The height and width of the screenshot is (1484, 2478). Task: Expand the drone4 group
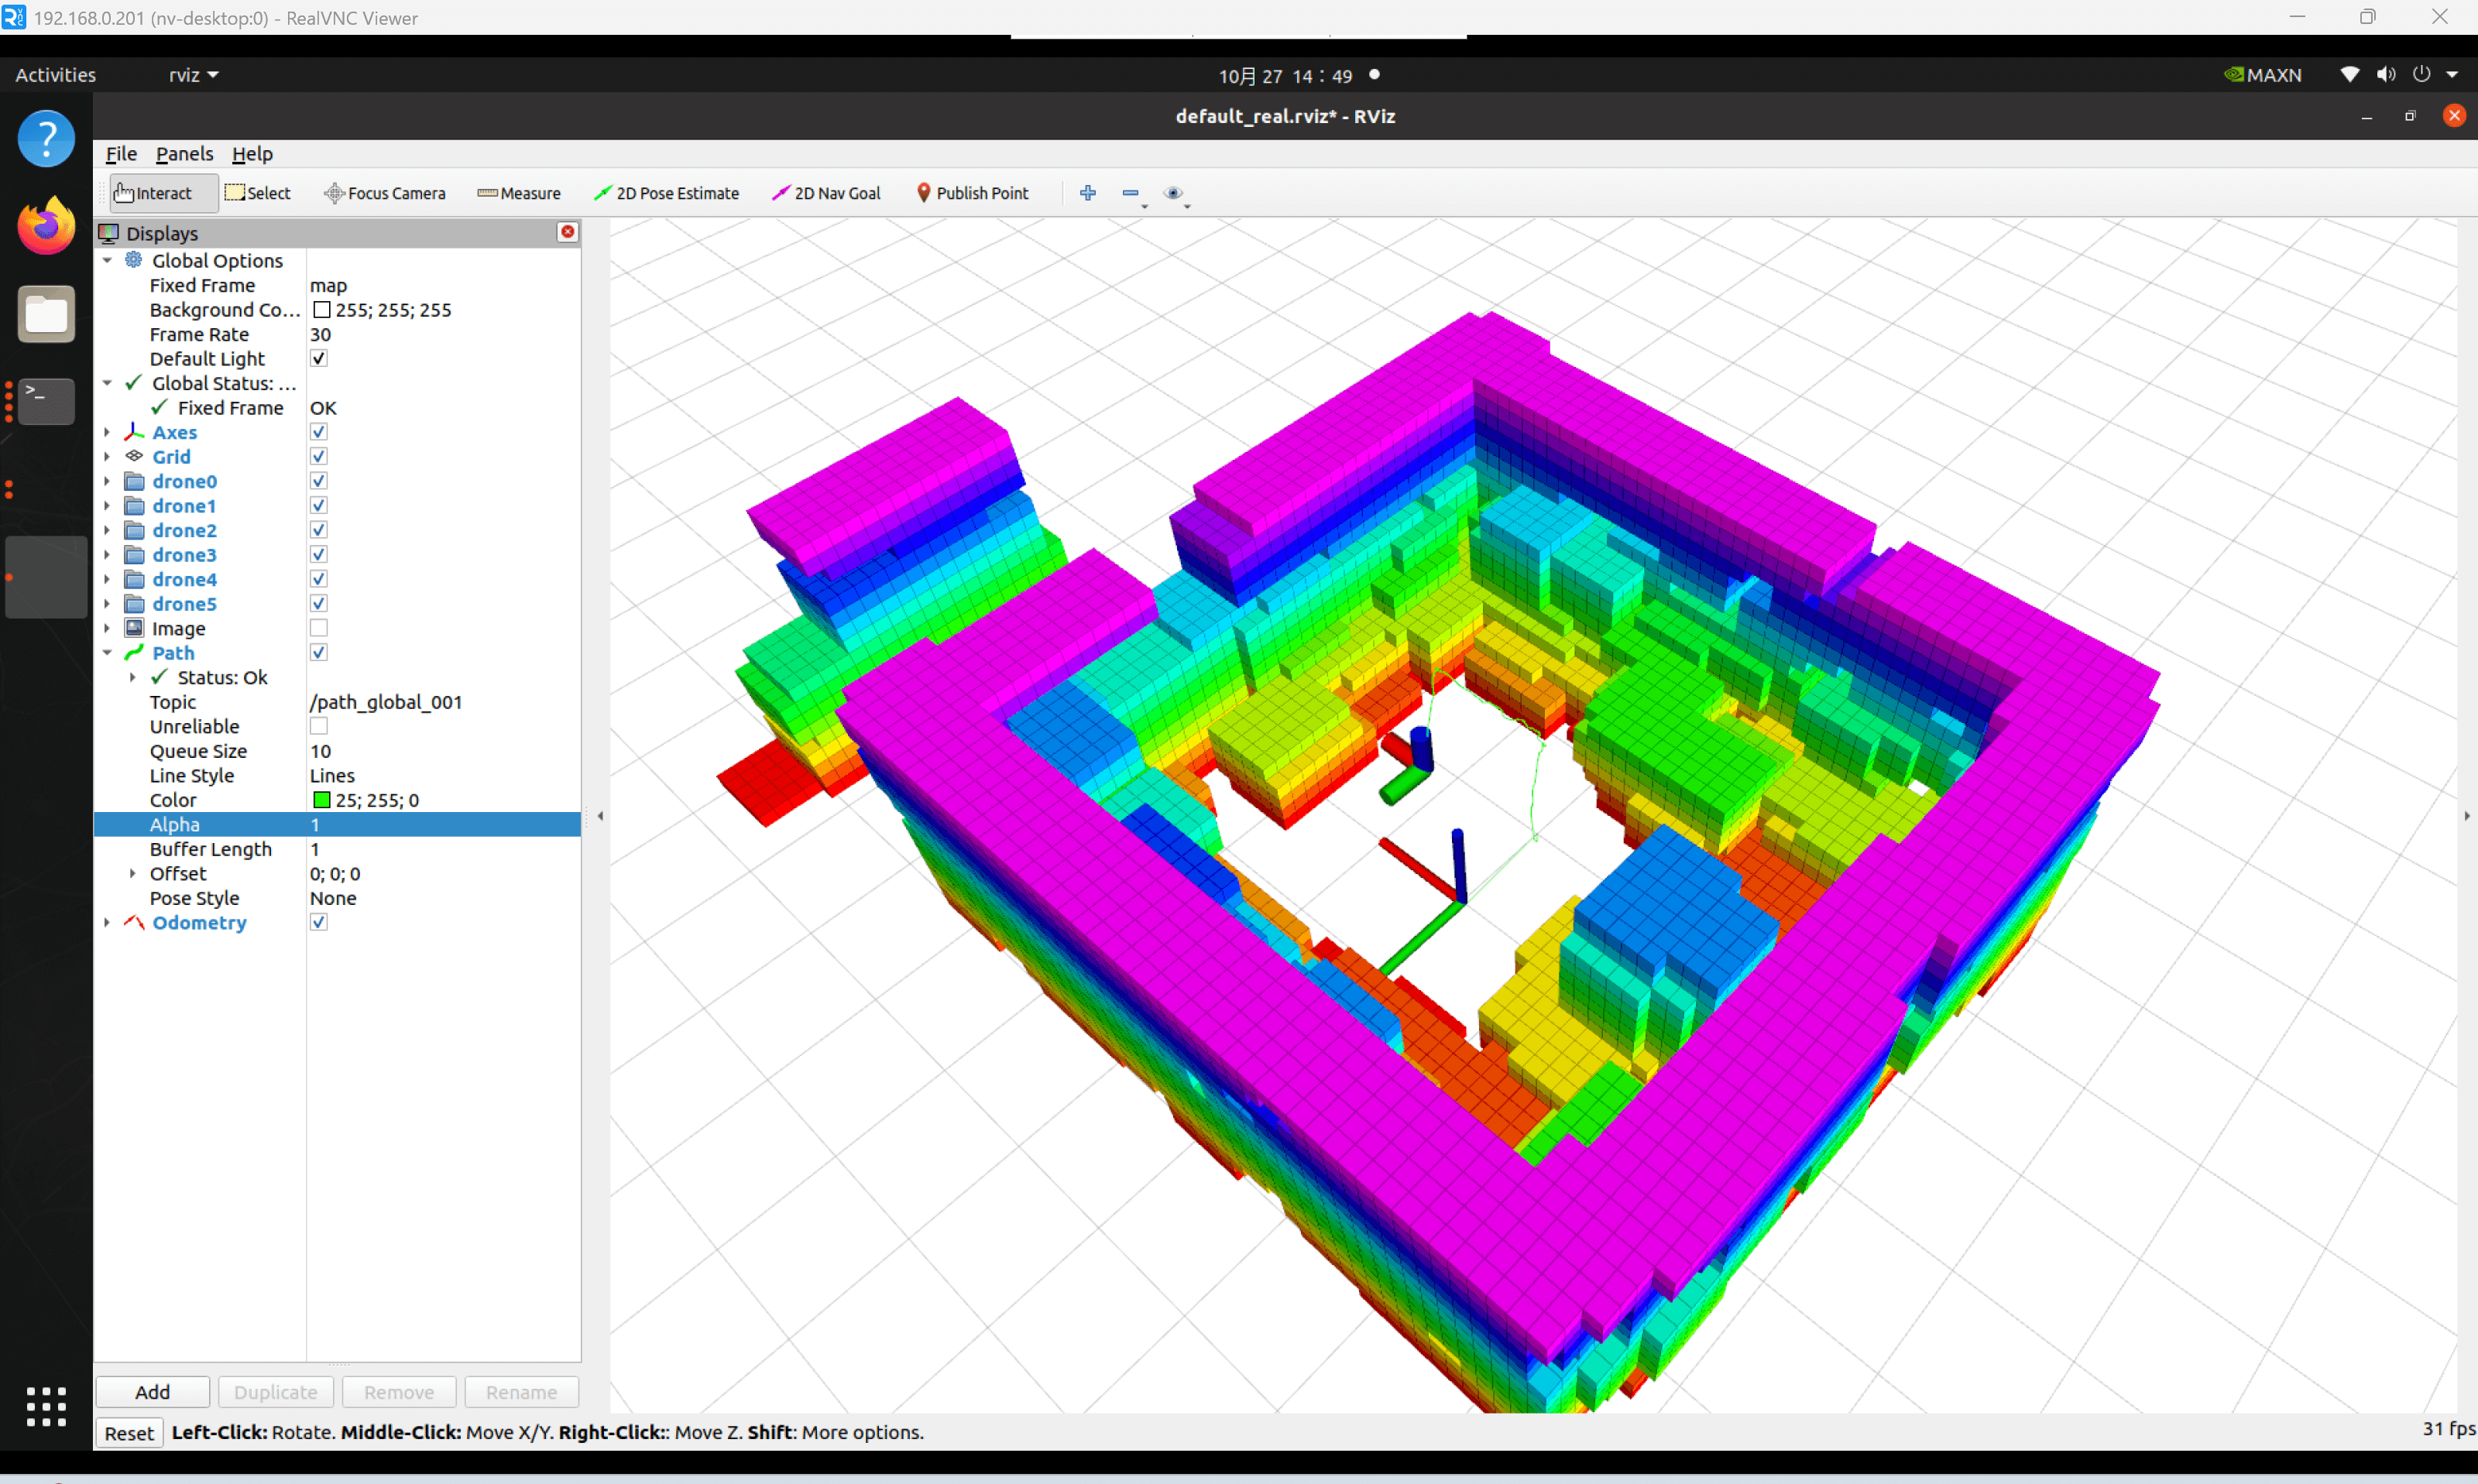107,579
